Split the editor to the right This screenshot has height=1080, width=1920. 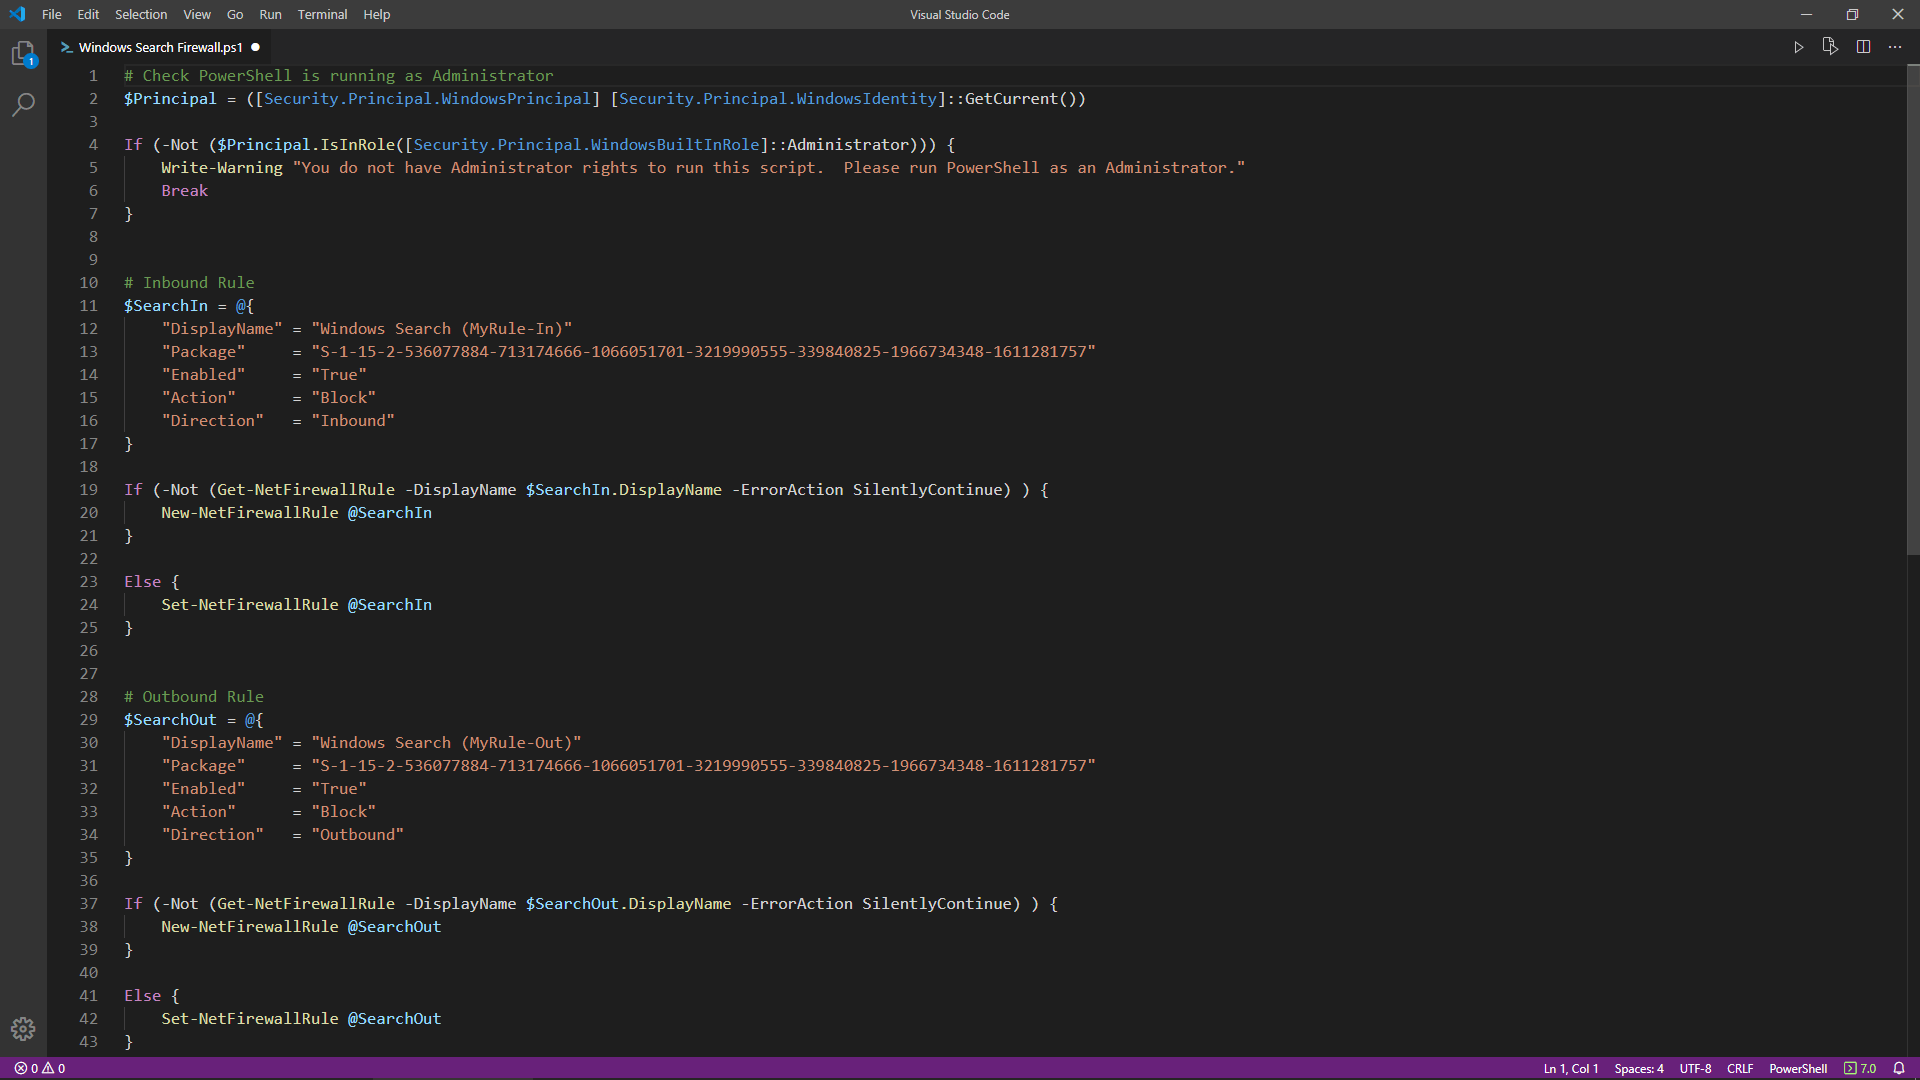pyautogui.click(x=1863, y=47)
